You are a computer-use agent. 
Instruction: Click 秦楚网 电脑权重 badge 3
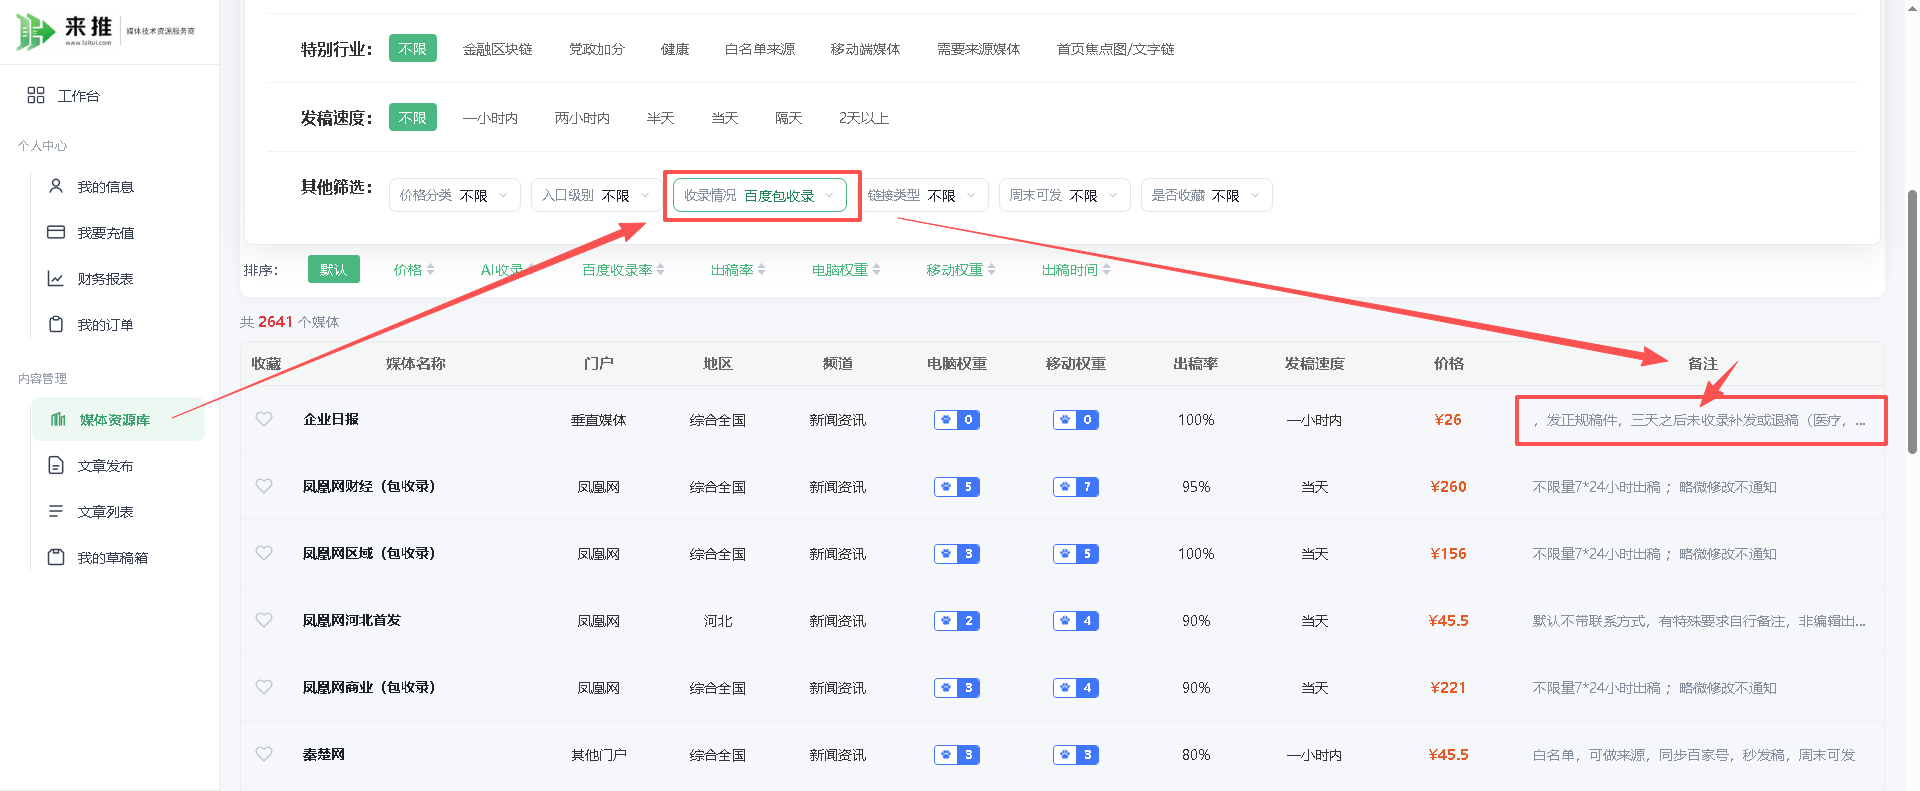click(957, 755)
